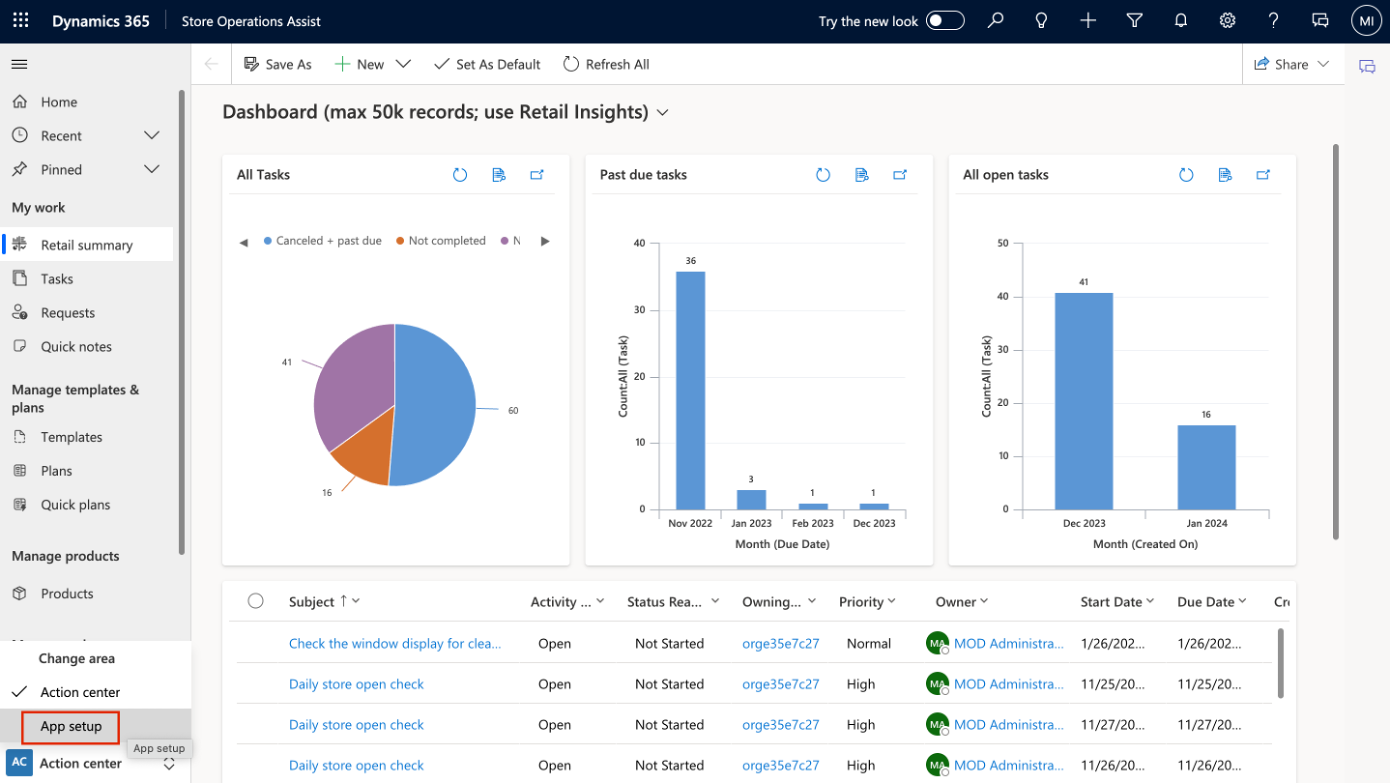Screen dimensions: 1390x784
Task: Open the settings gear in header
Action: click(x=1227, y=21)
